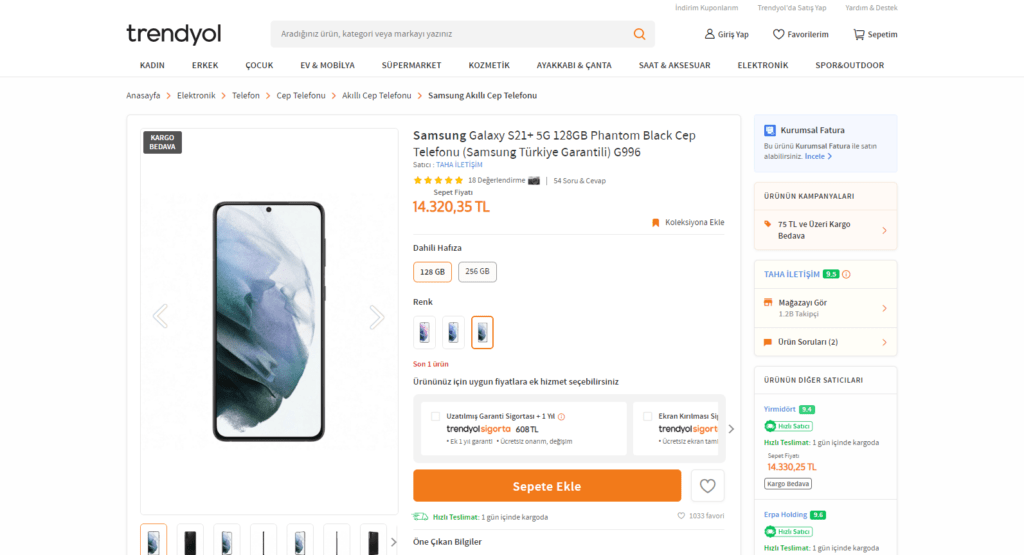Expand Mağazayı Gör seller store chevron
The image size is (1024, 555).
[884, 308]
